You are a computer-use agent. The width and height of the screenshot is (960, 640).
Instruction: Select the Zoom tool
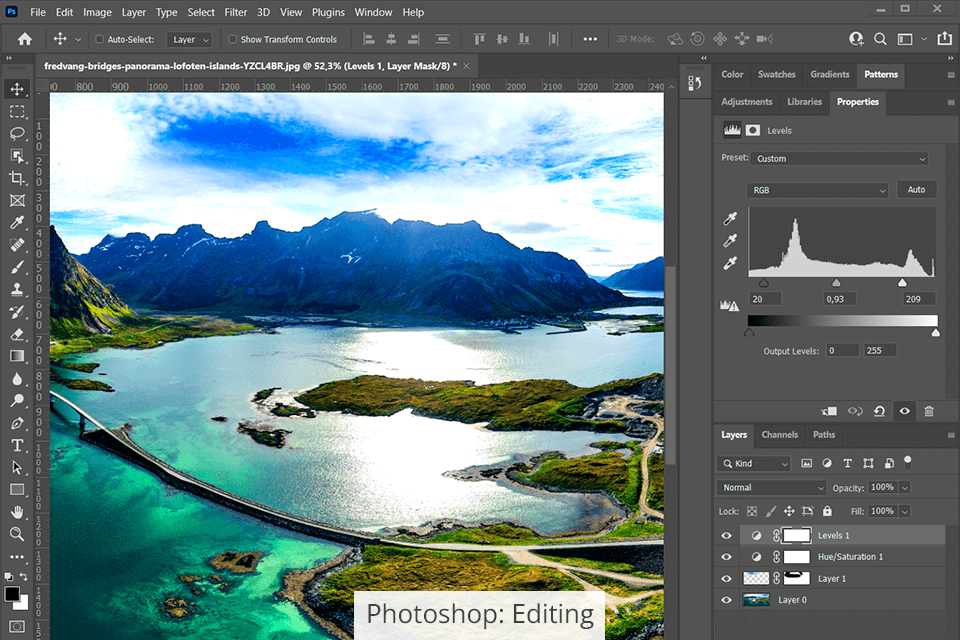tap(17, 534)
